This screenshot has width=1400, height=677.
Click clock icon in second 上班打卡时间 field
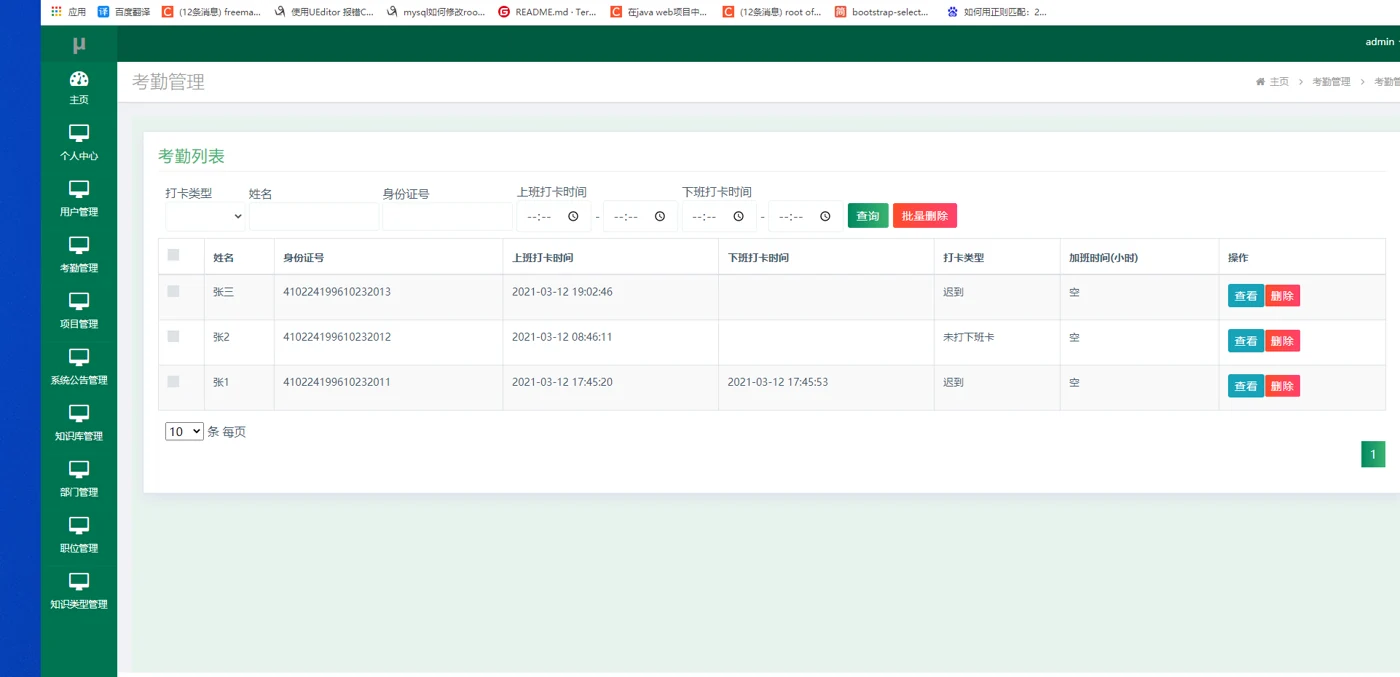coord(660,216)
